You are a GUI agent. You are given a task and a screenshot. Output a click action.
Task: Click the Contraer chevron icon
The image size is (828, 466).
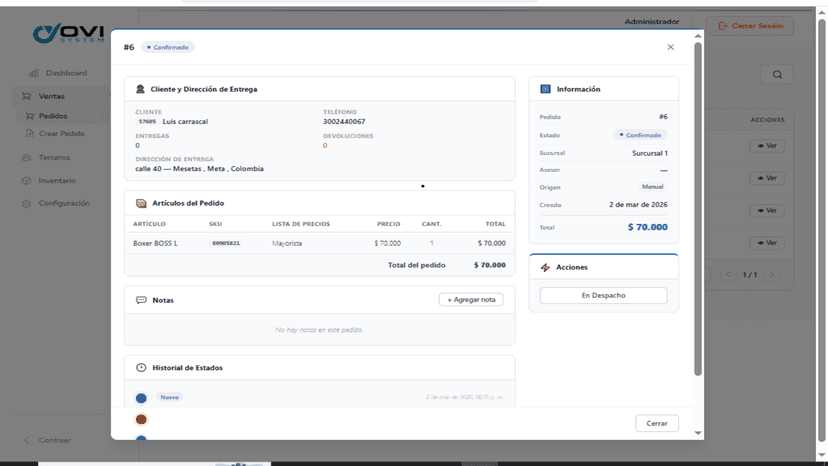click(26, 440)
